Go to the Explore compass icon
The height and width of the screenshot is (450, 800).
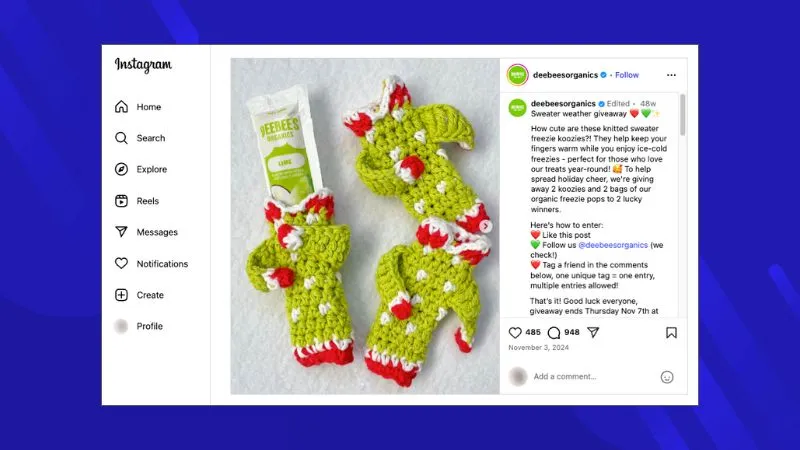(x=121, y=169)
